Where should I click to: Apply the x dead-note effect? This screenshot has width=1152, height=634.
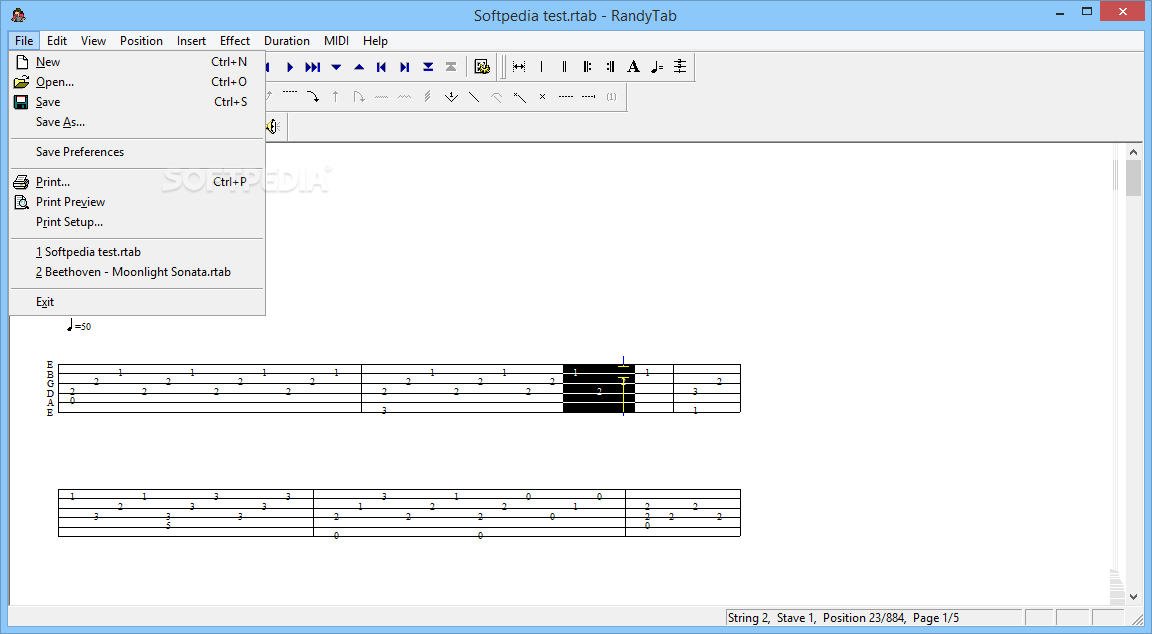pos(542,96)
